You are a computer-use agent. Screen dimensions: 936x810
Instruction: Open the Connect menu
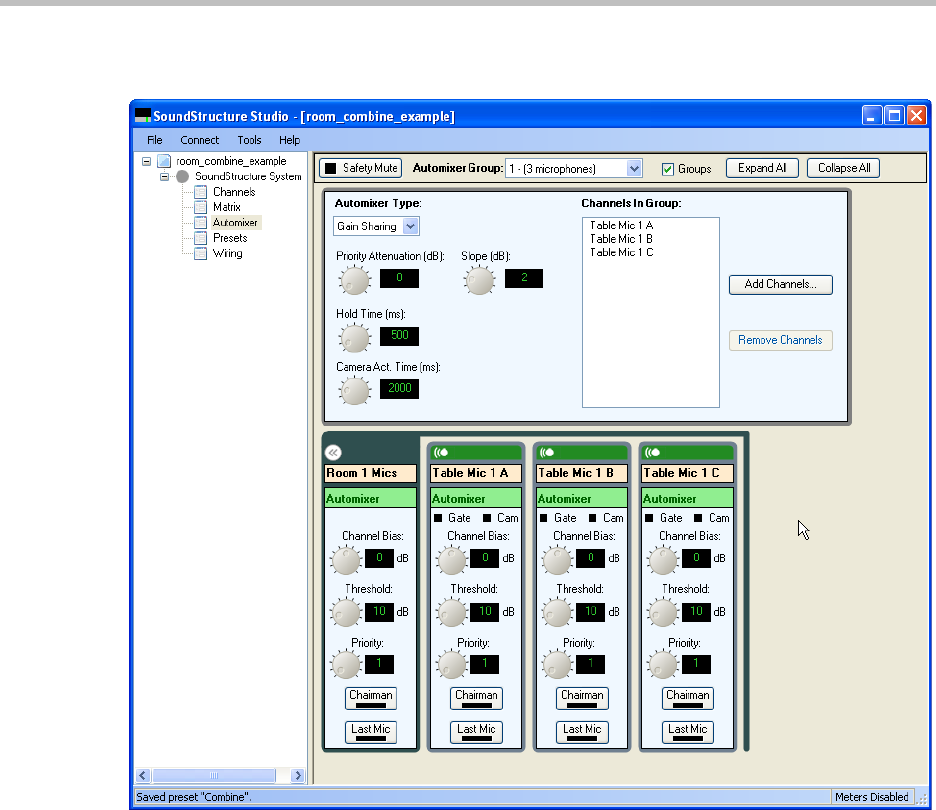tap(200, 140)
